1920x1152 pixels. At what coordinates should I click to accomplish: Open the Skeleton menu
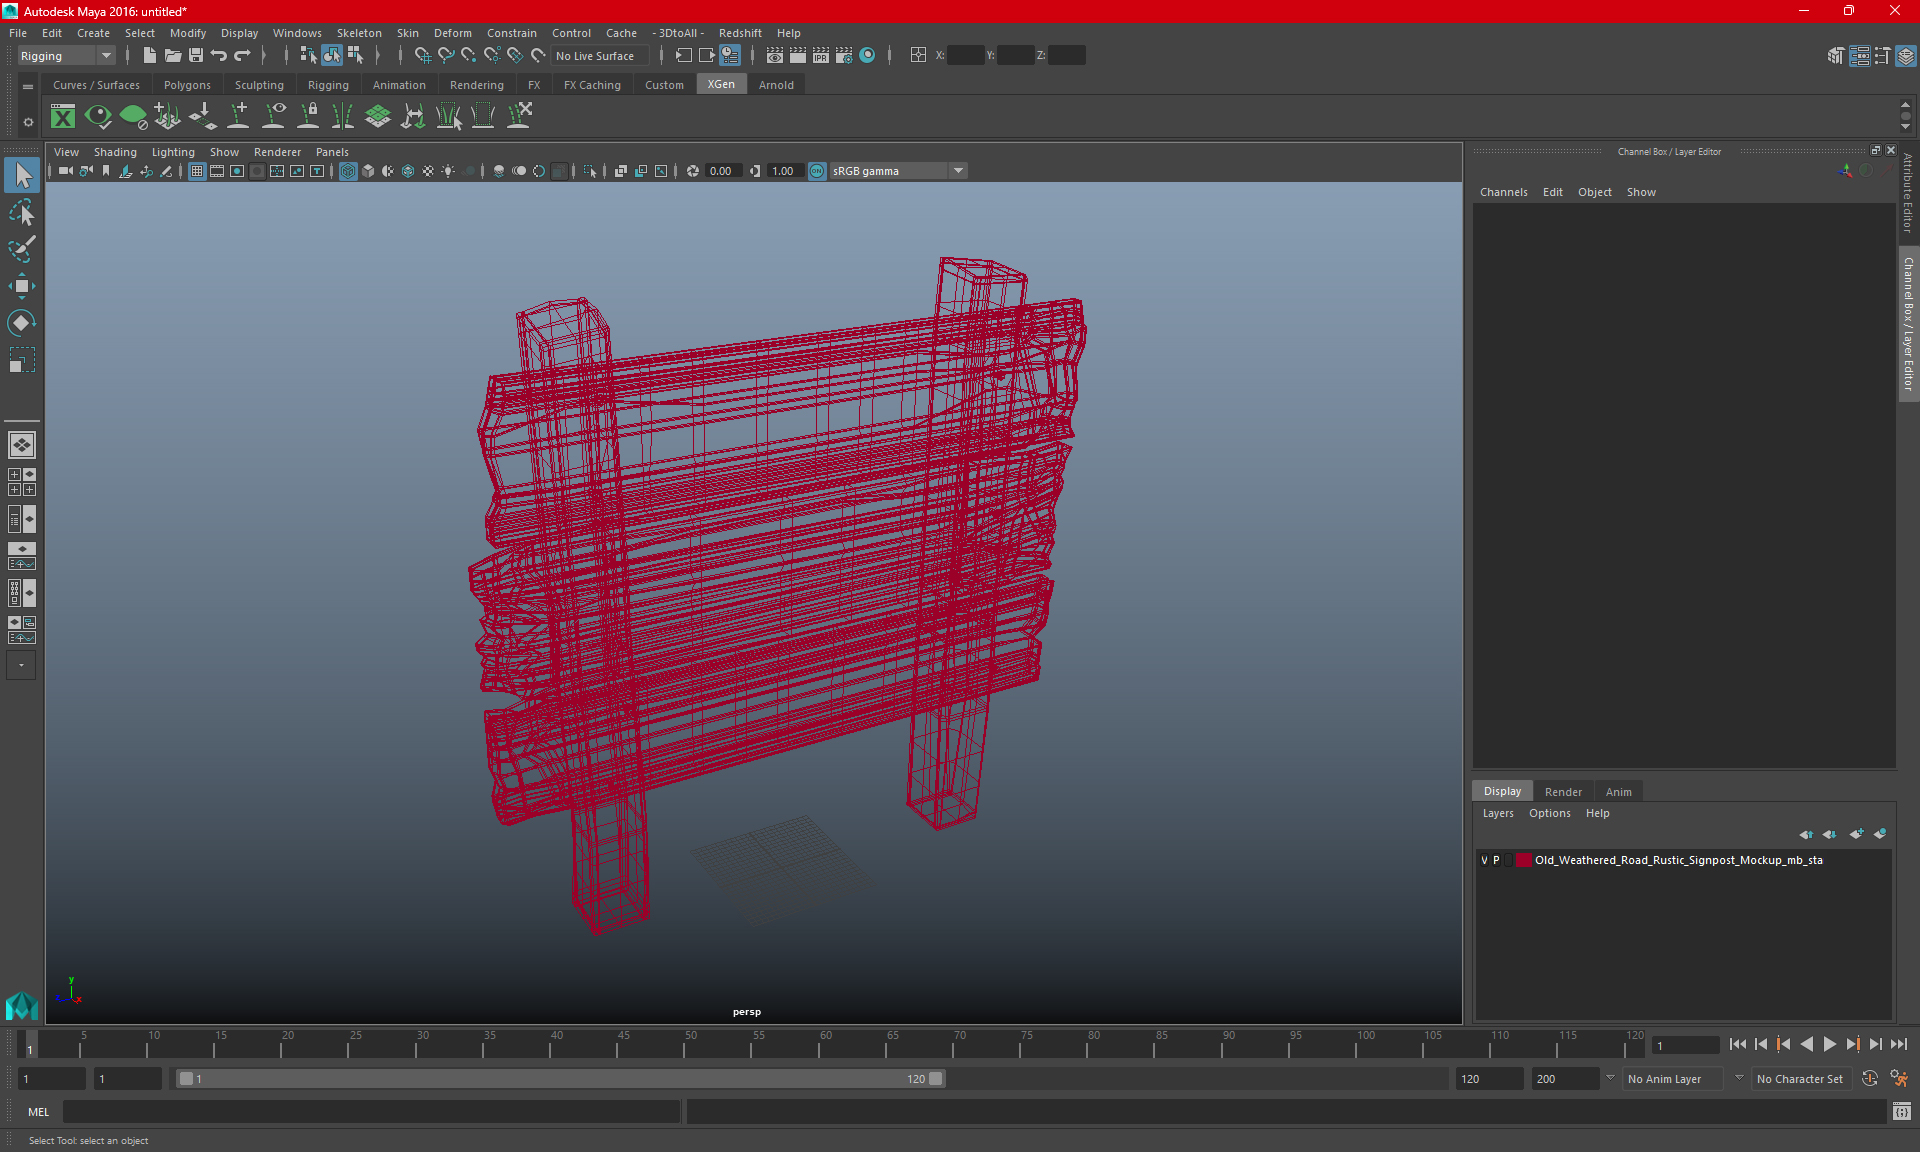coord(359,33)
